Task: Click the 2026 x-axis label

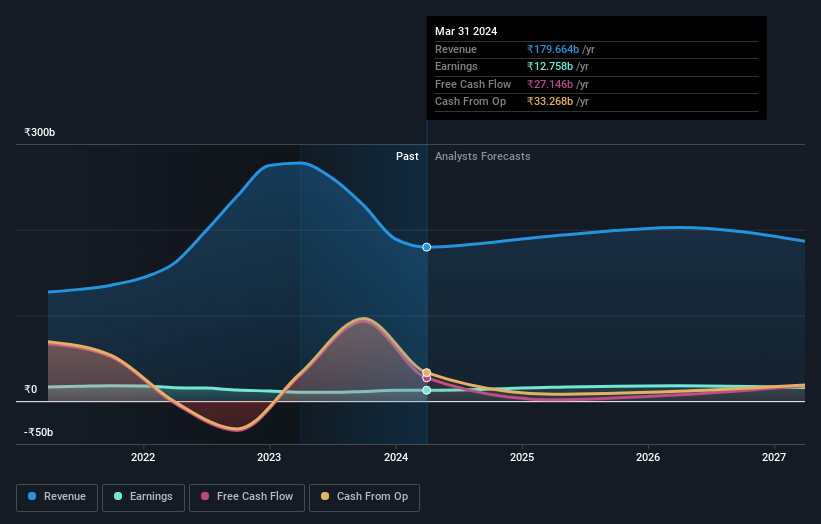Action: (x=648, y=457)
